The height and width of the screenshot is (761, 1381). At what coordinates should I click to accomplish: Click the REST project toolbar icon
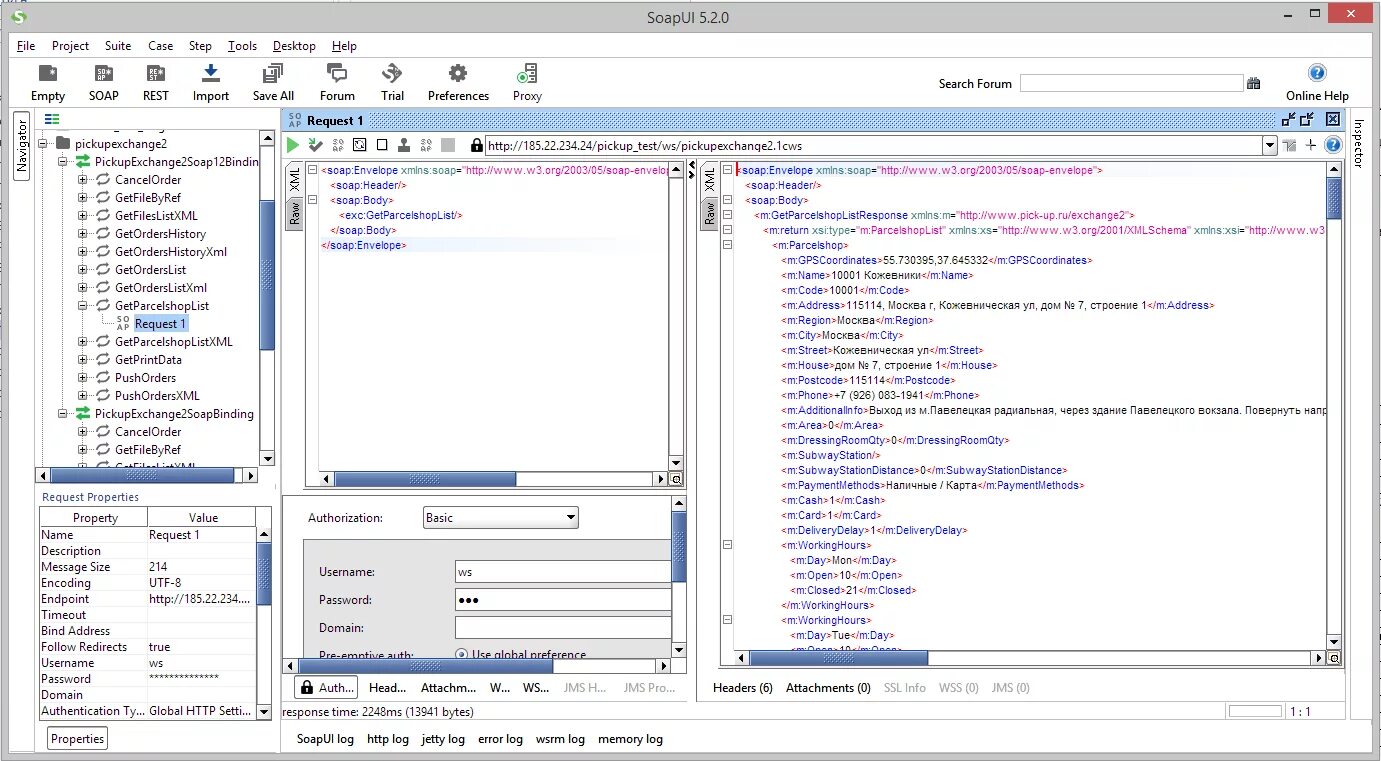tap(156, 73)
